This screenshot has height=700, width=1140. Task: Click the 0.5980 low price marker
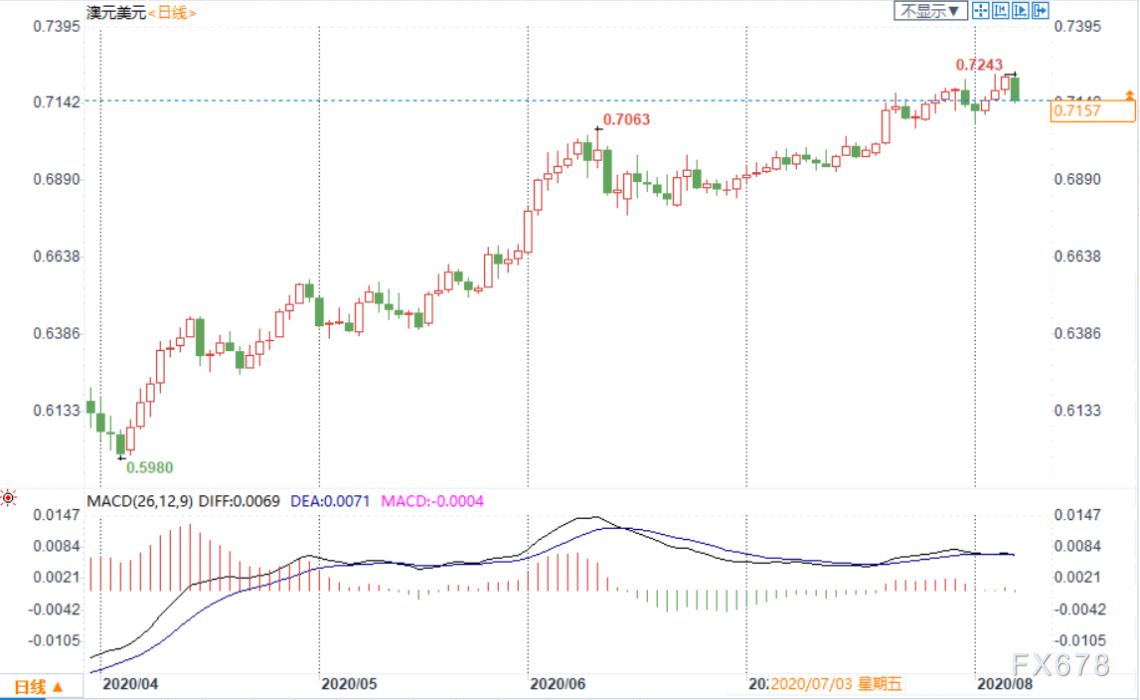[150, 467]
